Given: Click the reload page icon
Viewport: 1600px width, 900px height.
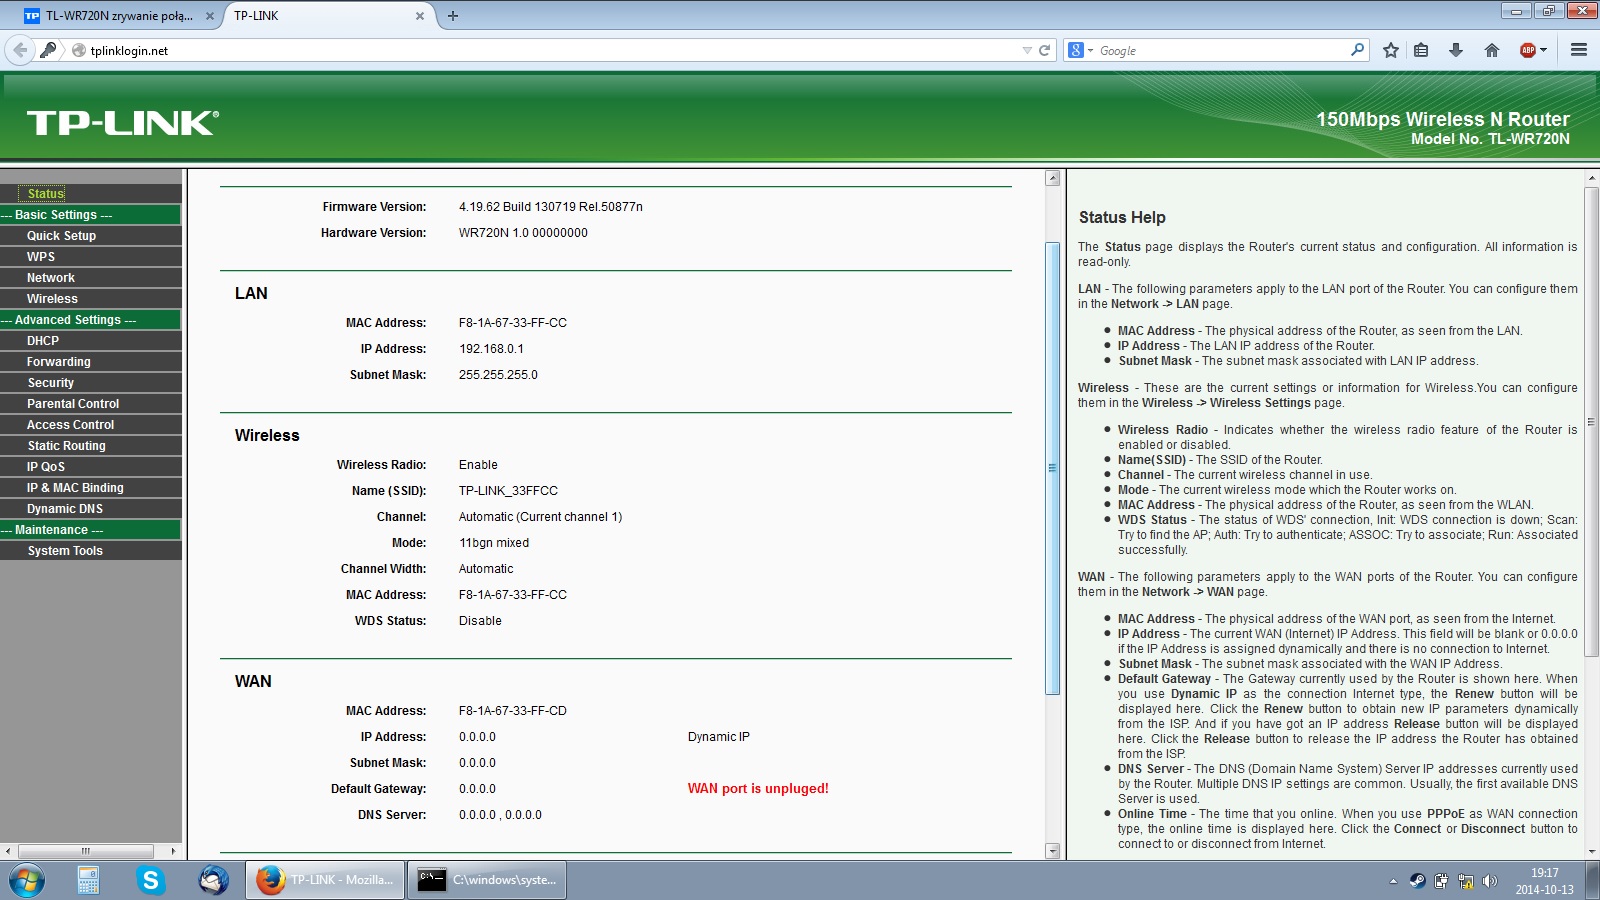Looking at the screenshot, I should point(1045,50).
